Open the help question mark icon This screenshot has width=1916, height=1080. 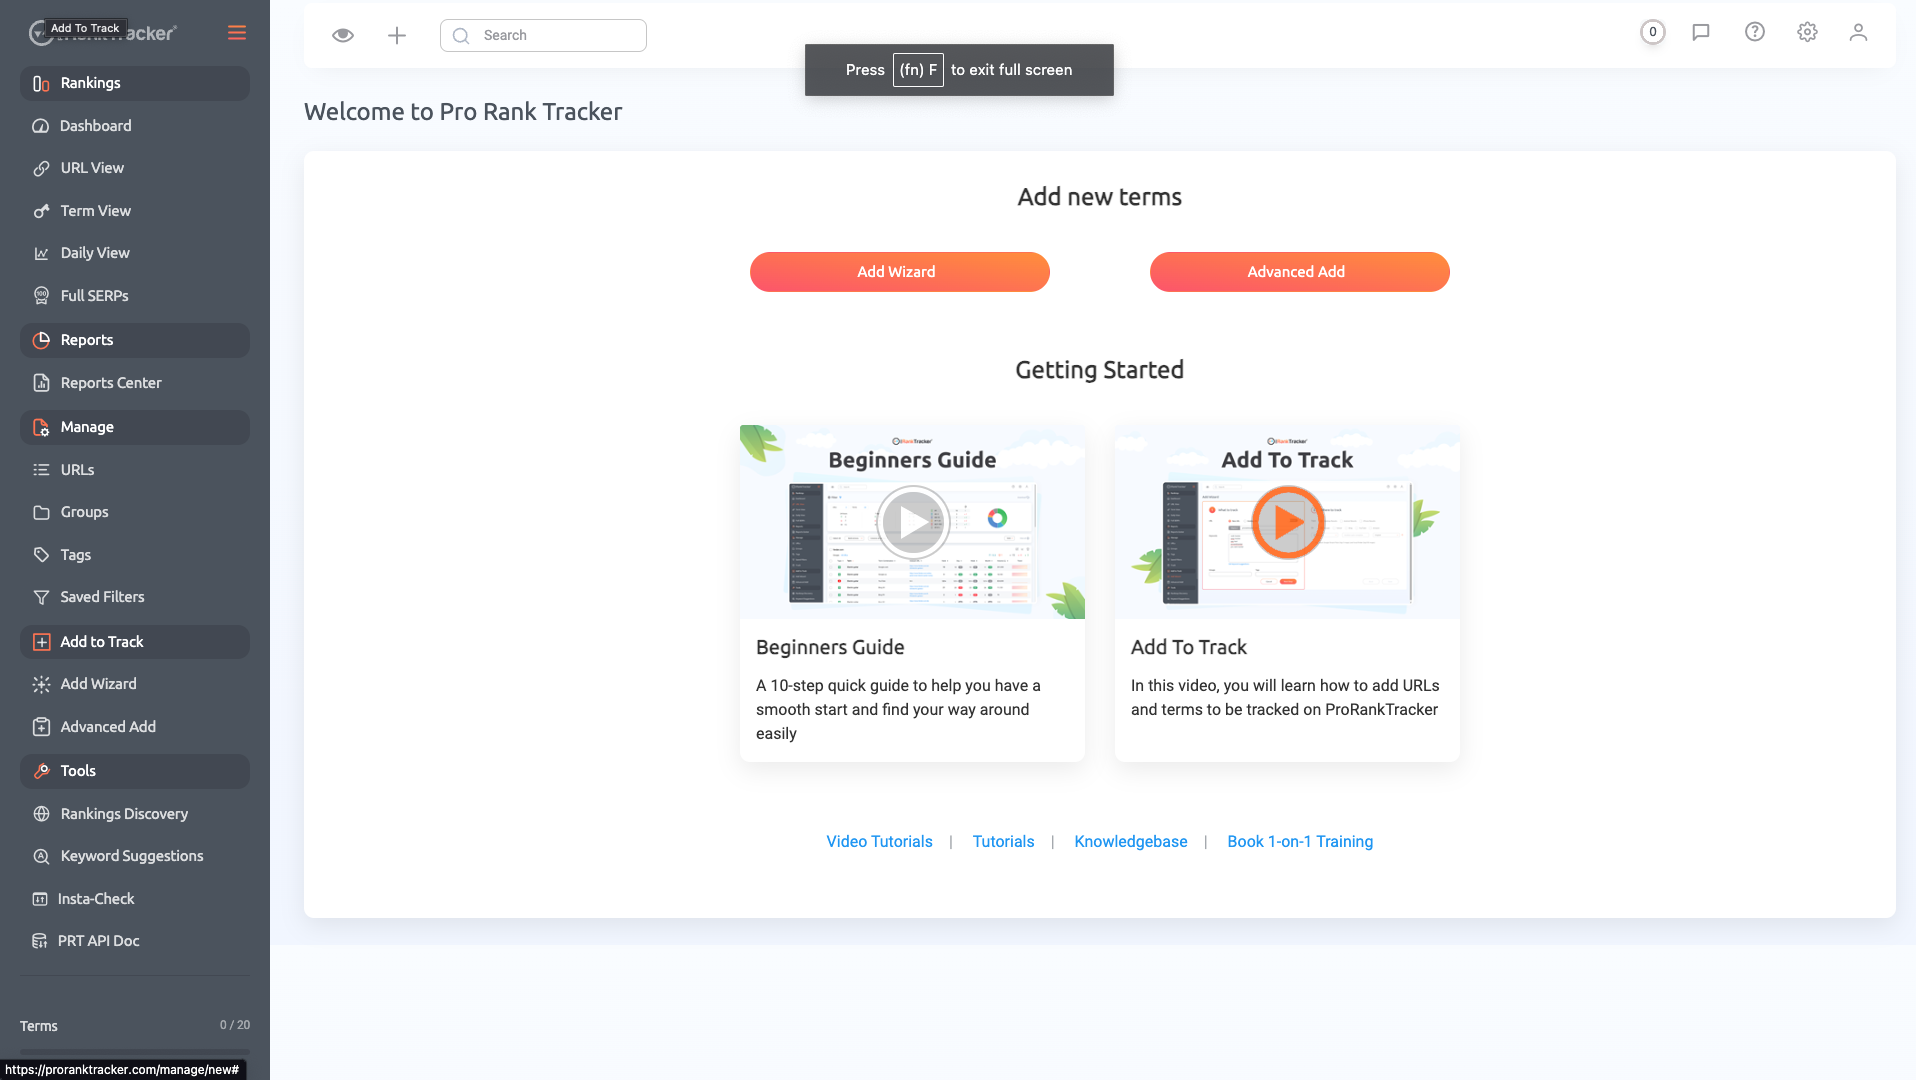(1754, 32)
